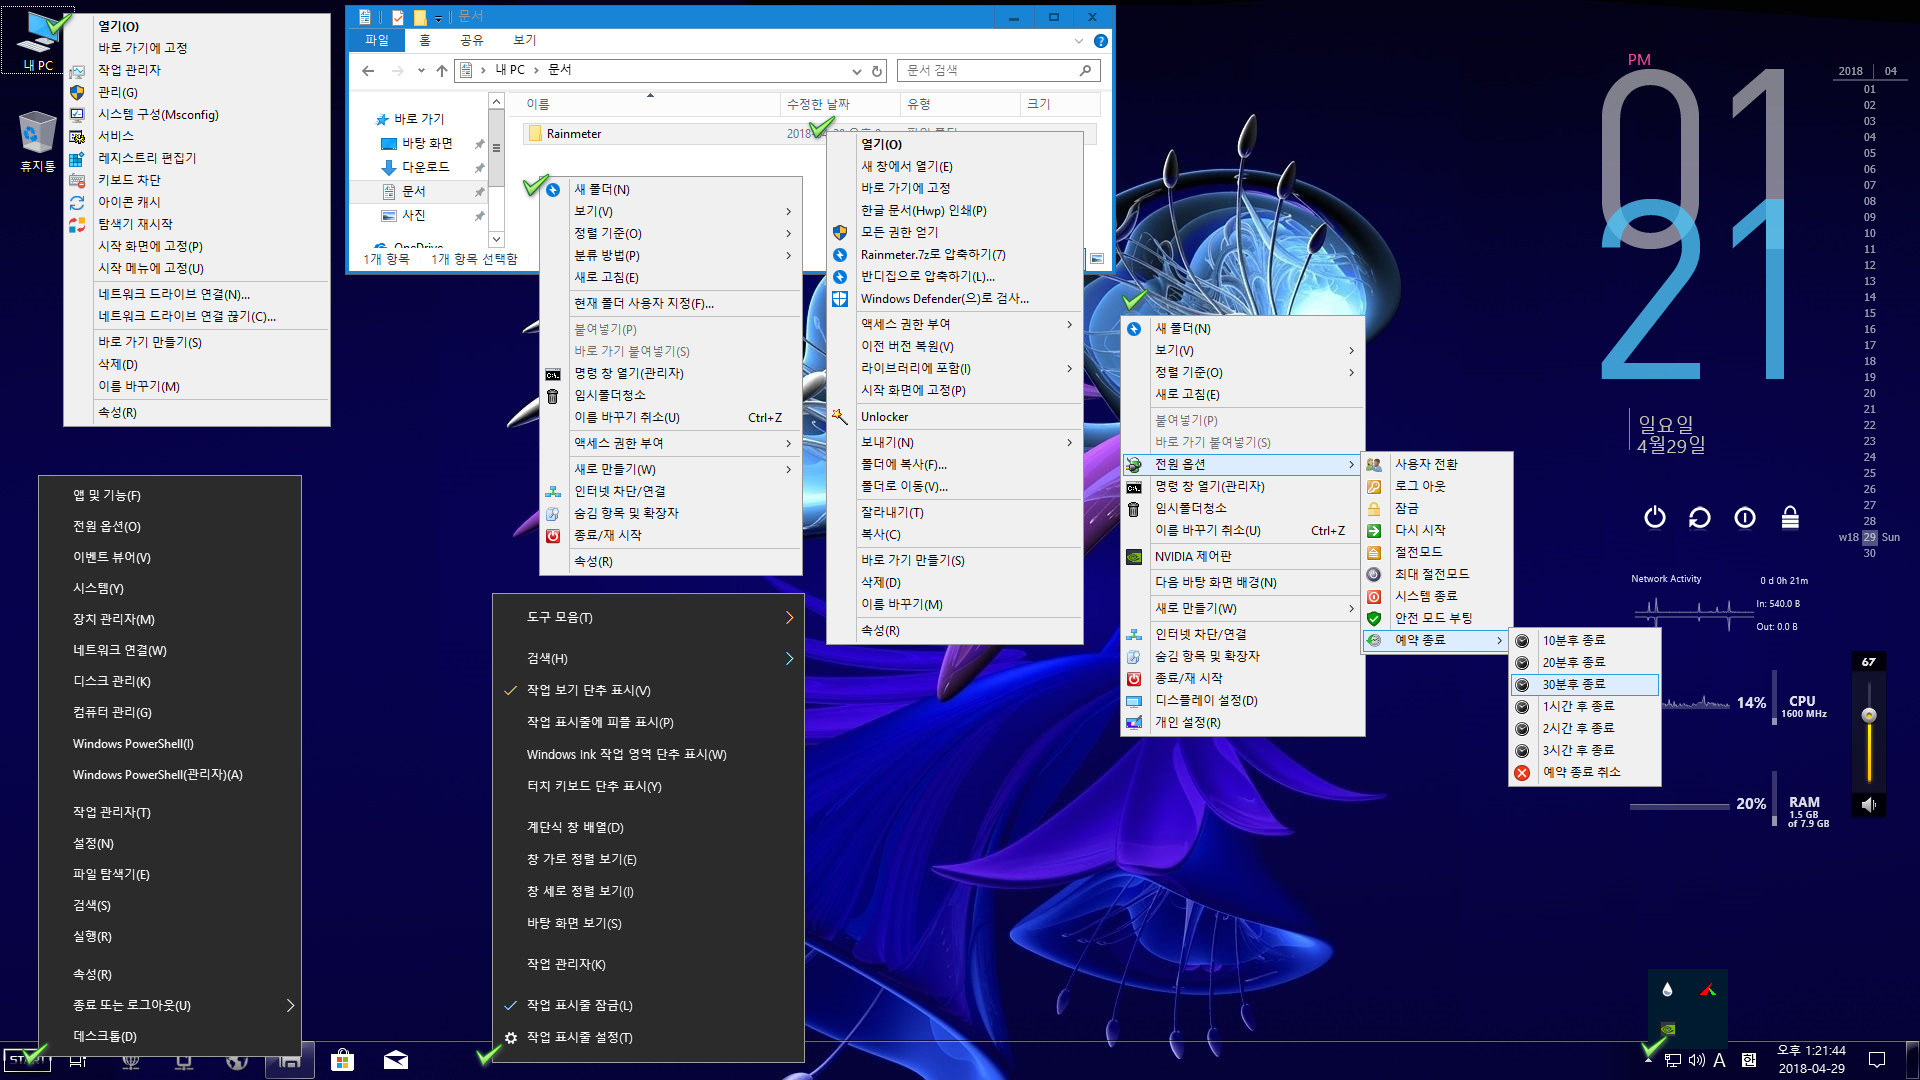The image size is (1920, 1080).
Task: Sort by 수정한 날짜 column header
Action: coord(840,104)
